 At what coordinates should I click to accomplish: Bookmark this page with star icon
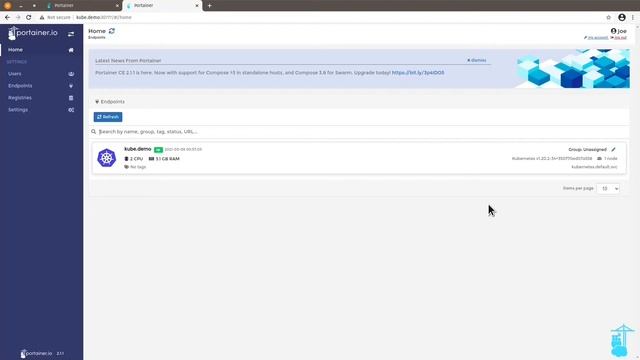tap(609, 18)
